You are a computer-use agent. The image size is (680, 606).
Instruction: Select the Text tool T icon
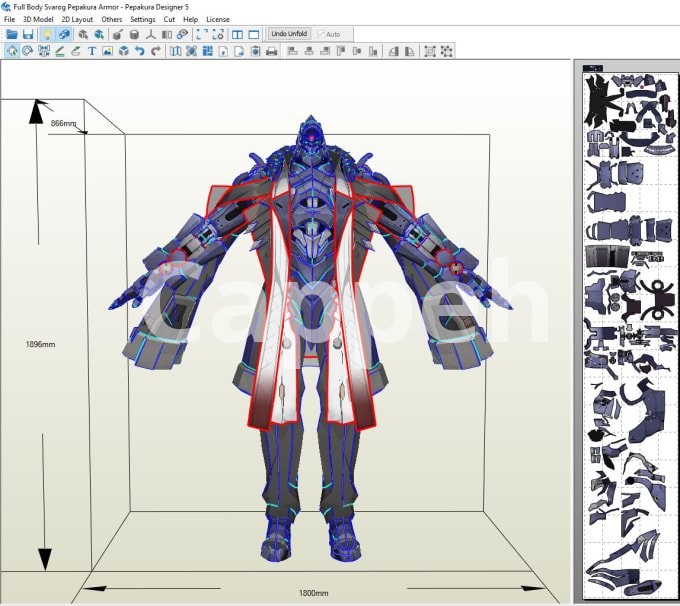coord(92,51)
